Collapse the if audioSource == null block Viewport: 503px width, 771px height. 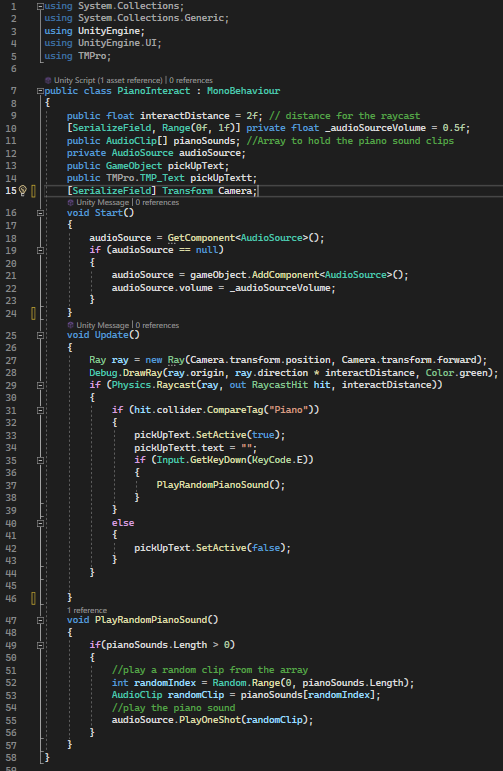coord(40,250)
